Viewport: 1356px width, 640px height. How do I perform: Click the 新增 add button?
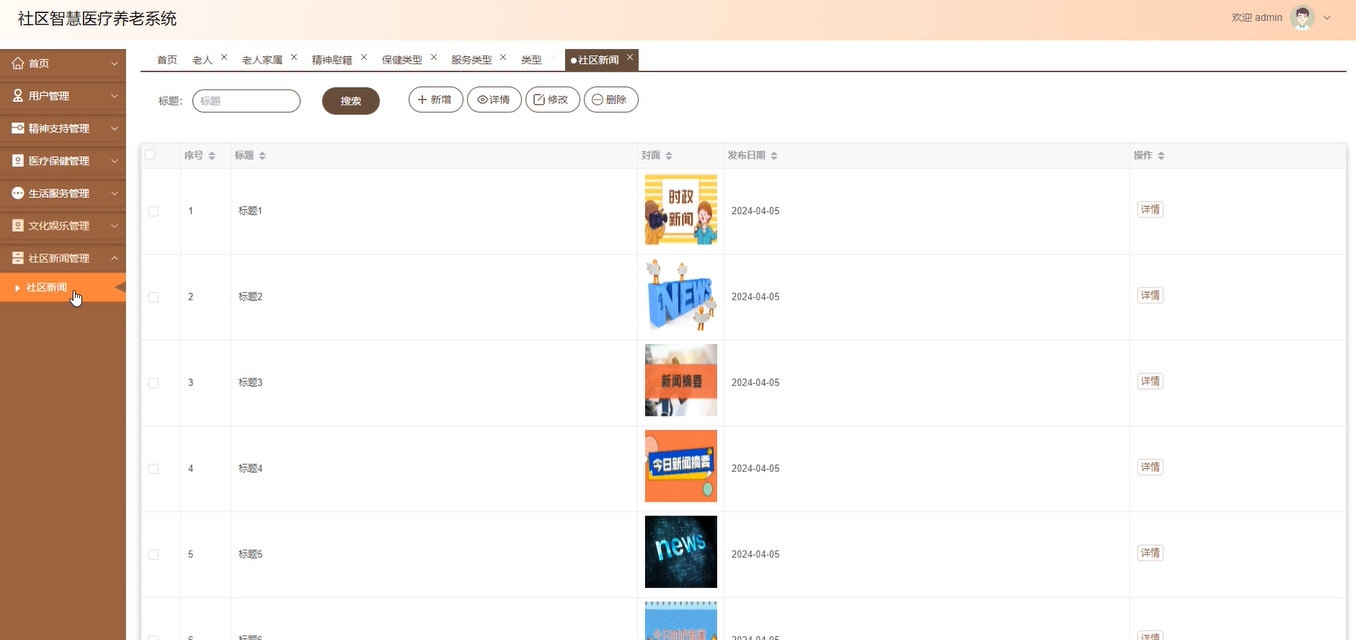click(436, 100)
